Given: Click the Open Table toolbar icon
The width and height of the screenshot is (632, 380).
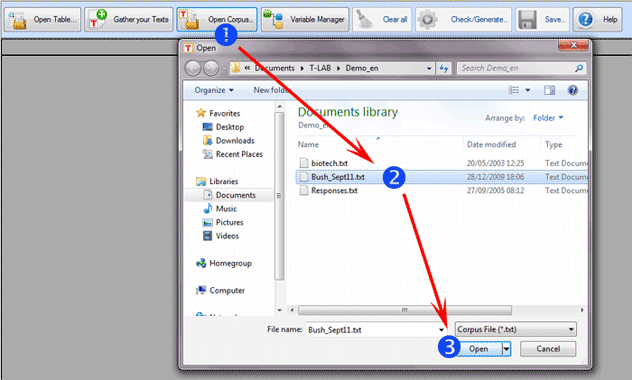Looking at the screenshot, I should tap(17, 20).
